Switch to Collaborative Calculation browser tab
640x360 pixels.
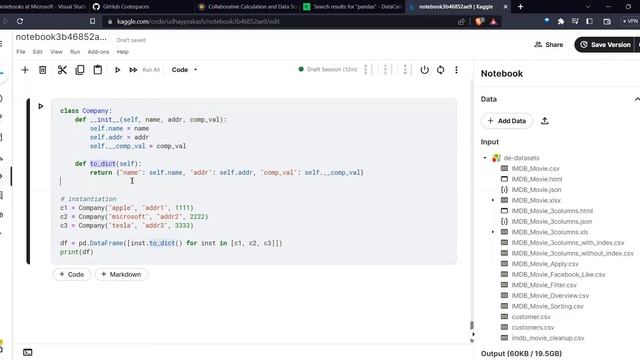tap(247, 7)
